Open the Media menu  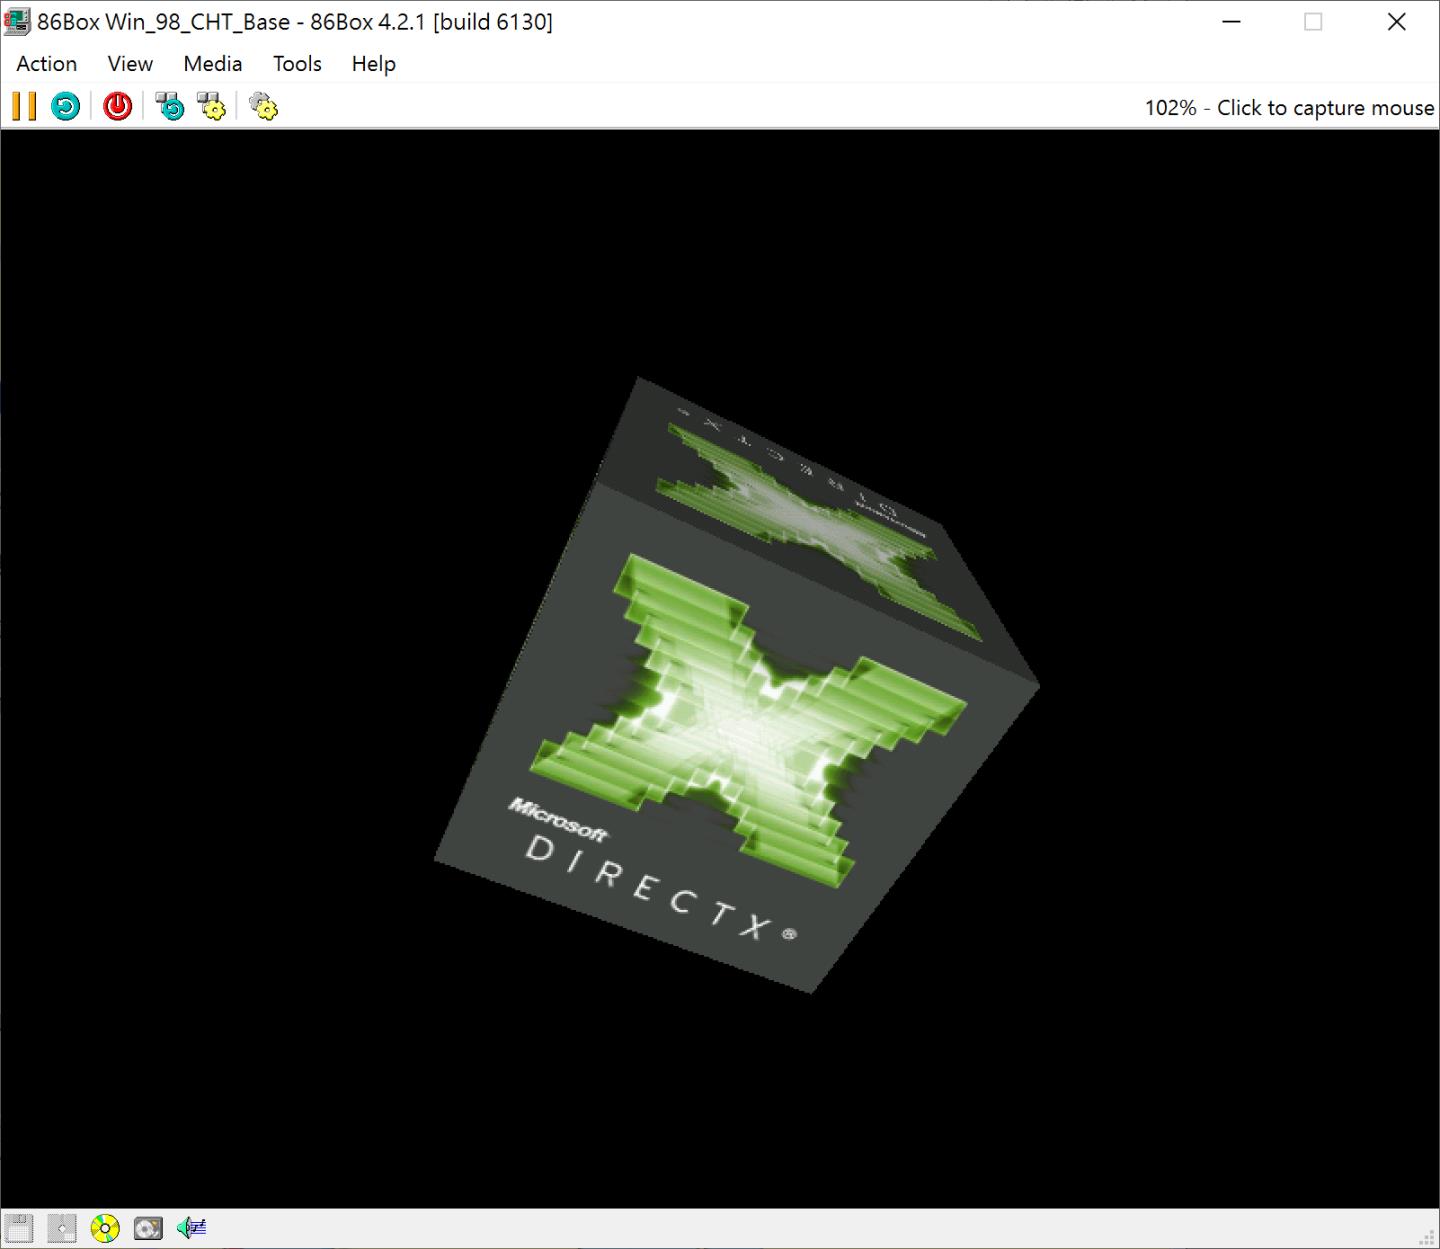(x=213, y=64)
